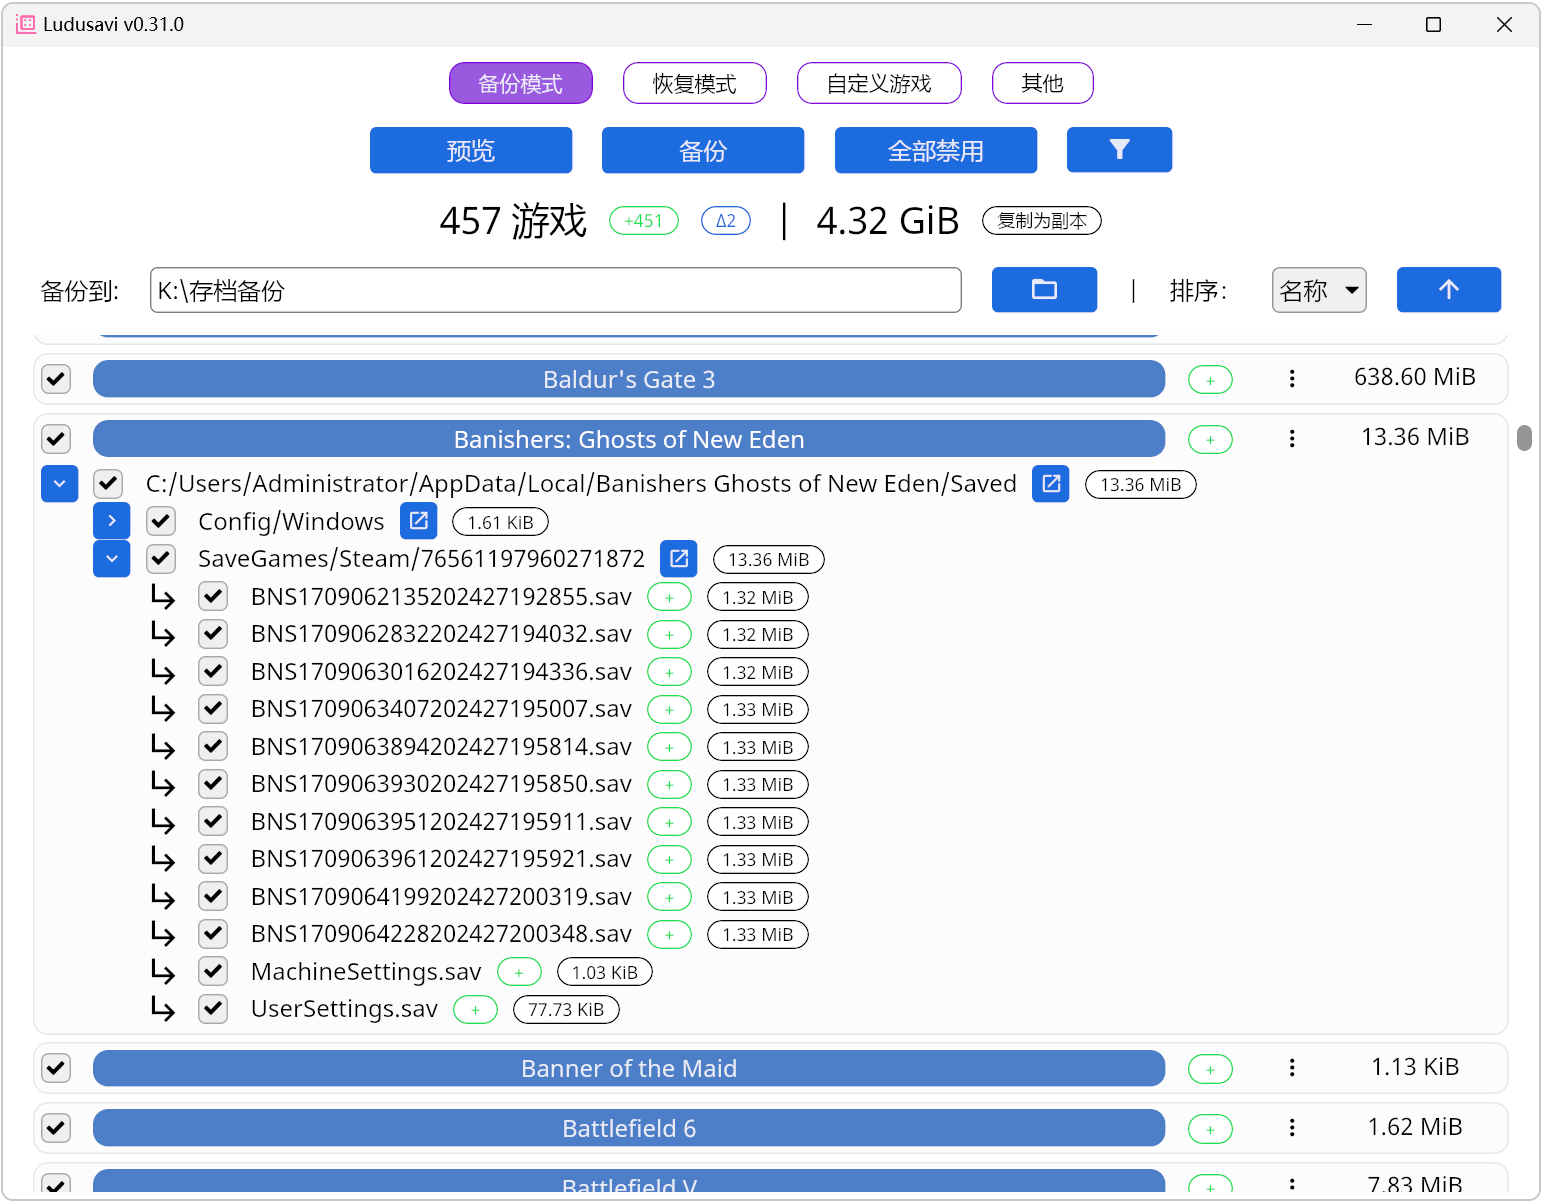The image size is (1542, 1203).
Task: Click the +451 new games badge
Action: [x=644, y=221]
